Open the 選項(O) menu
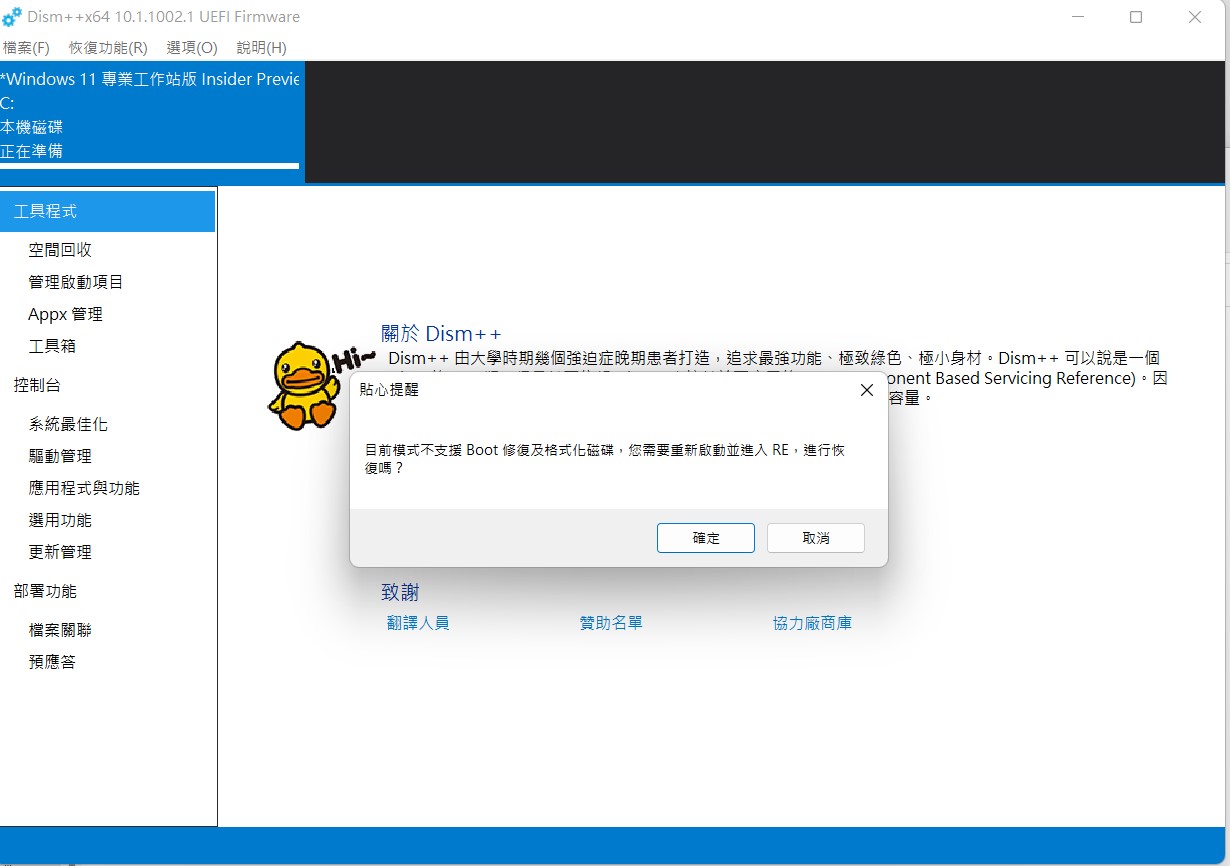1230x866 pixels. [192, 47]
